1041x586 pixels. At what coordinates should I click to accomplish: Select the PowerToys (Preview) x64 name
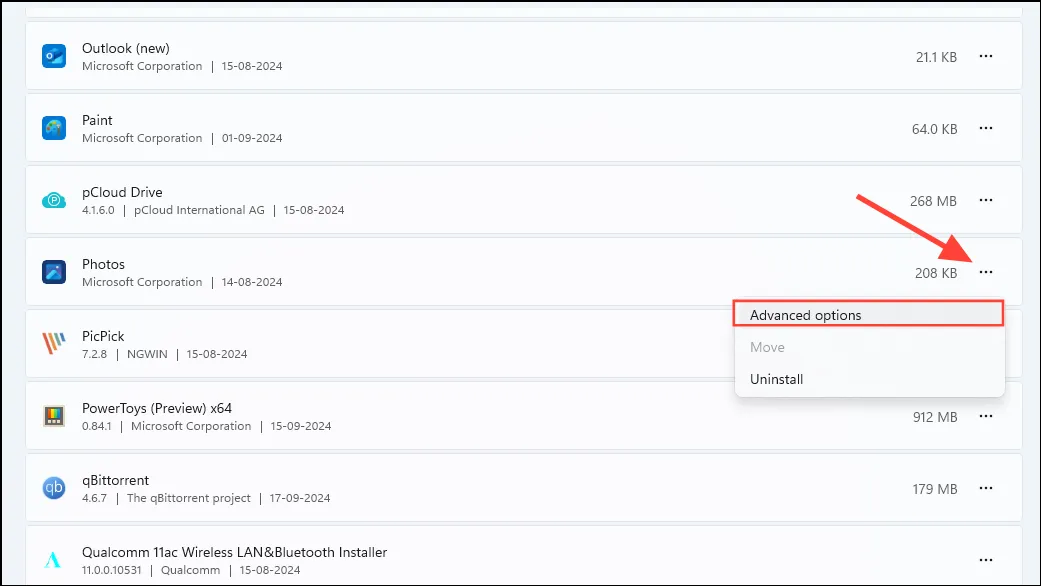pos(157,408)
